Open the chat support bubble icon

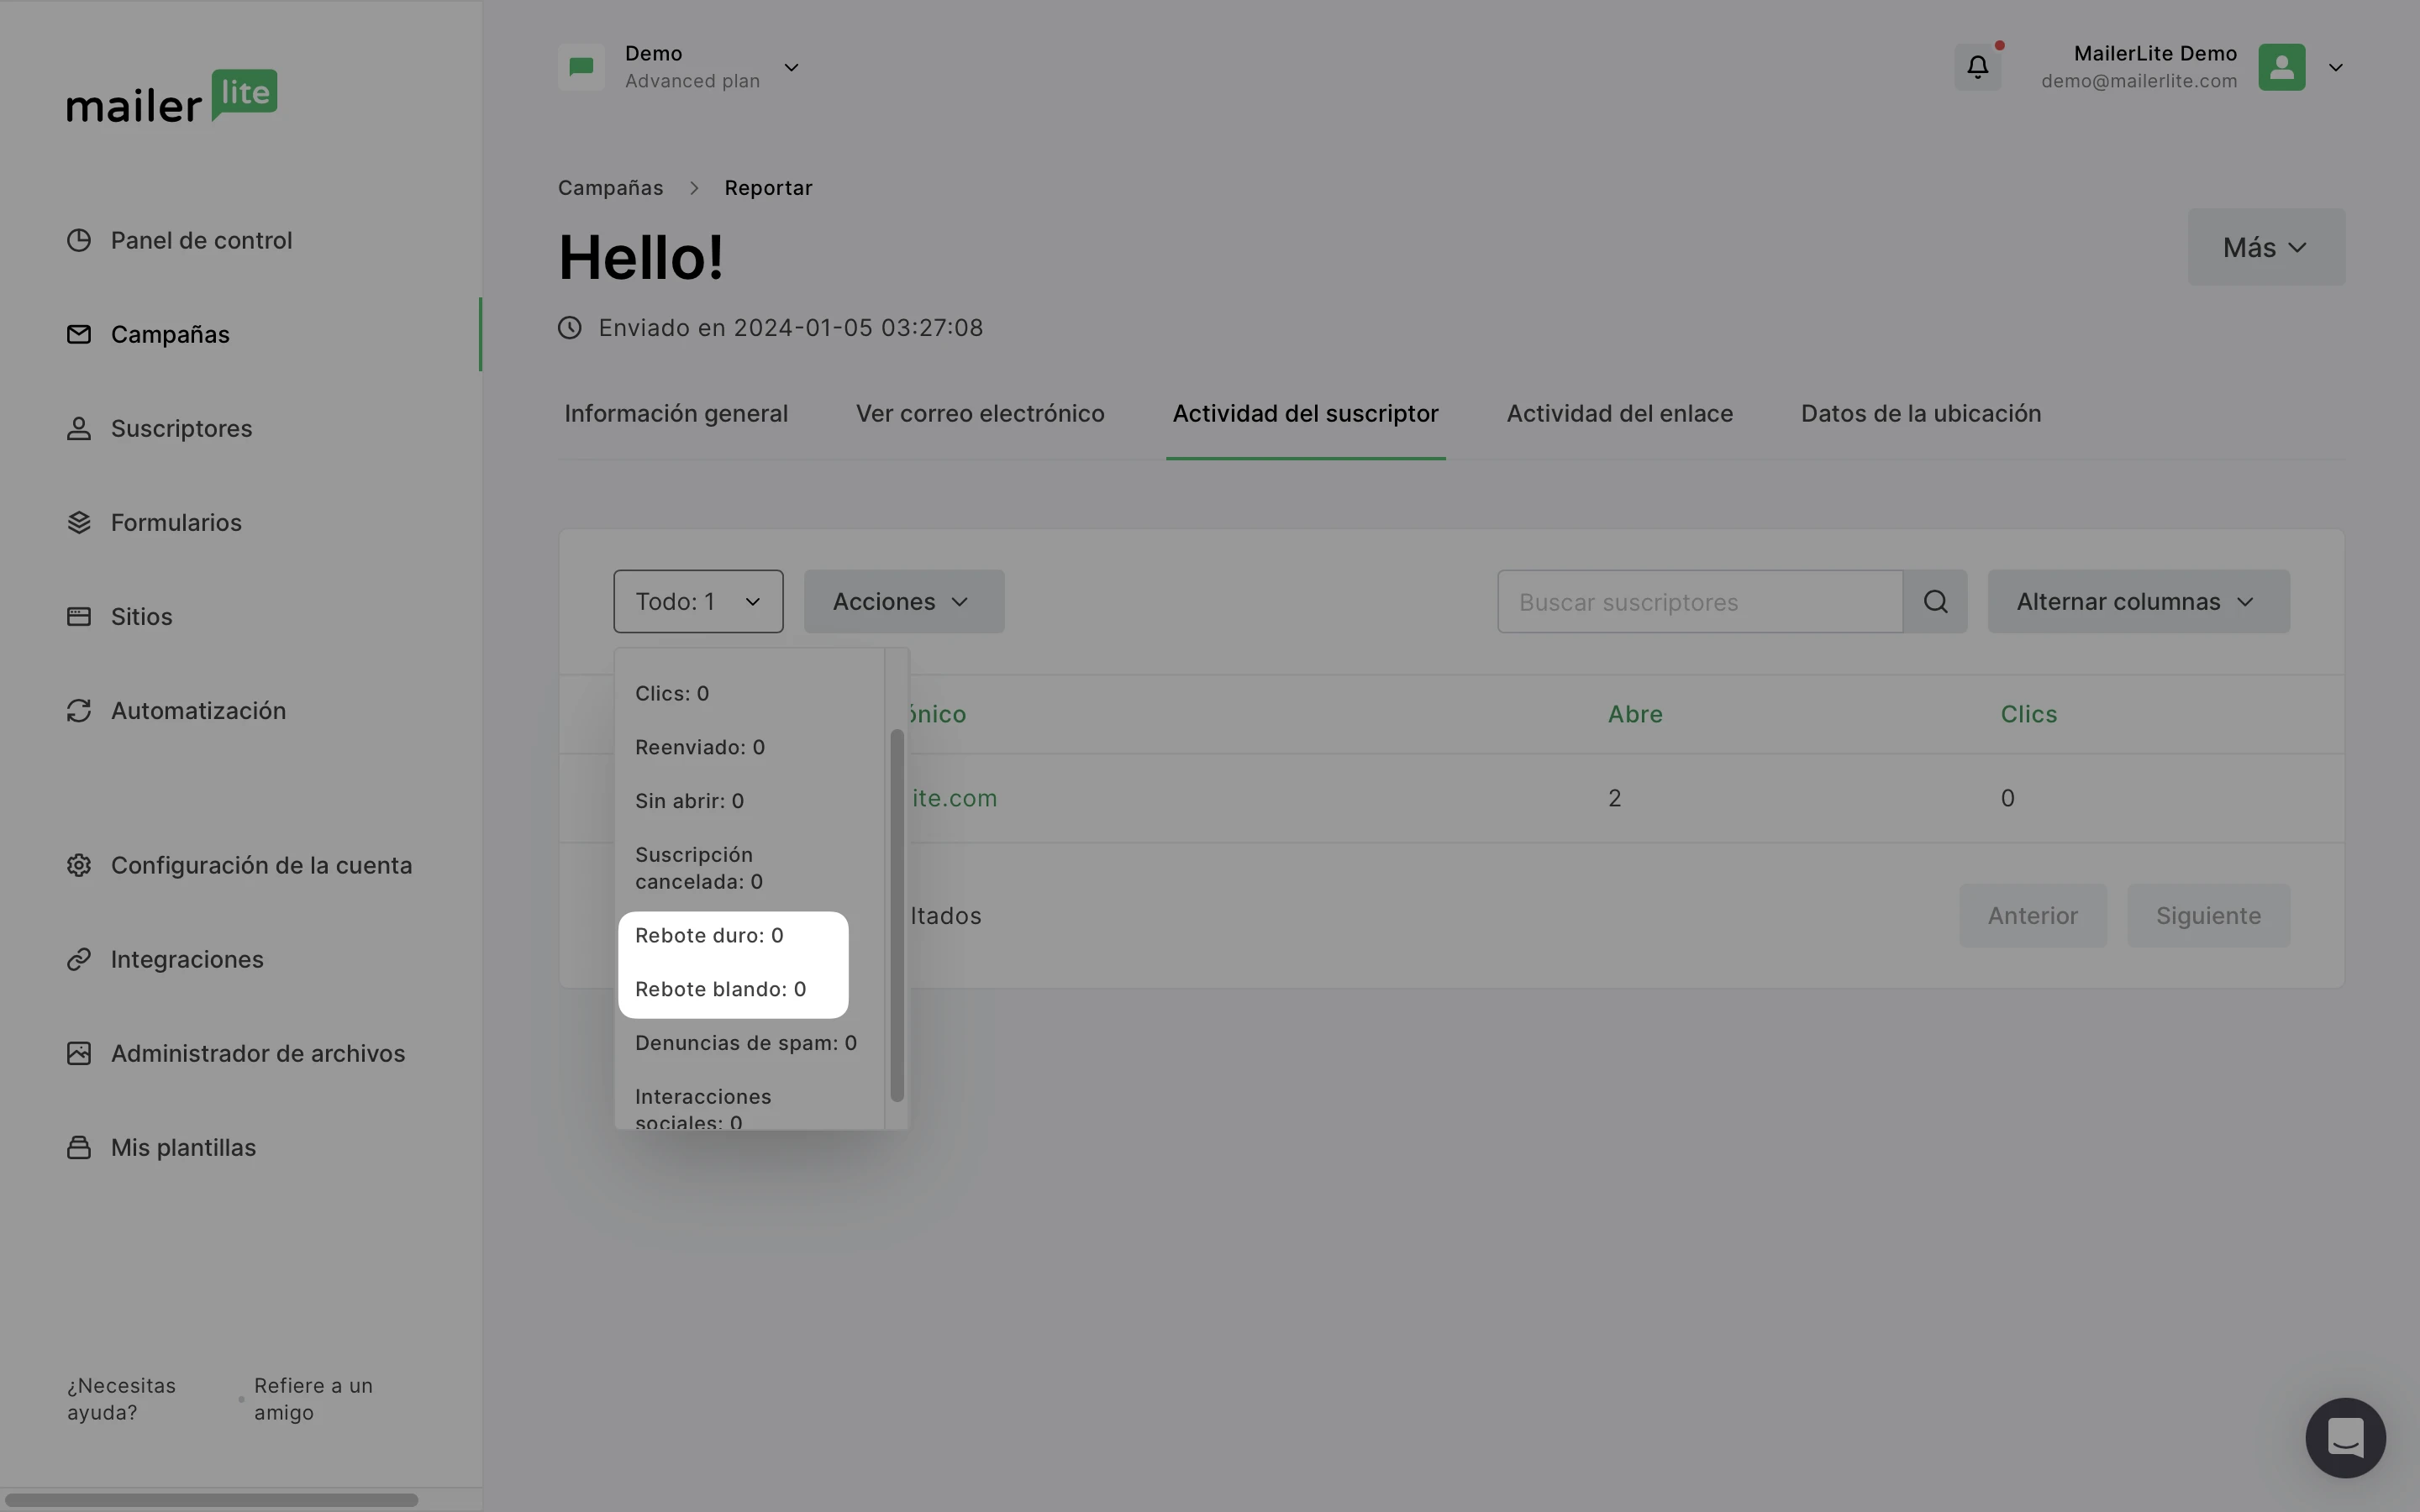tap(2344, 1437)
